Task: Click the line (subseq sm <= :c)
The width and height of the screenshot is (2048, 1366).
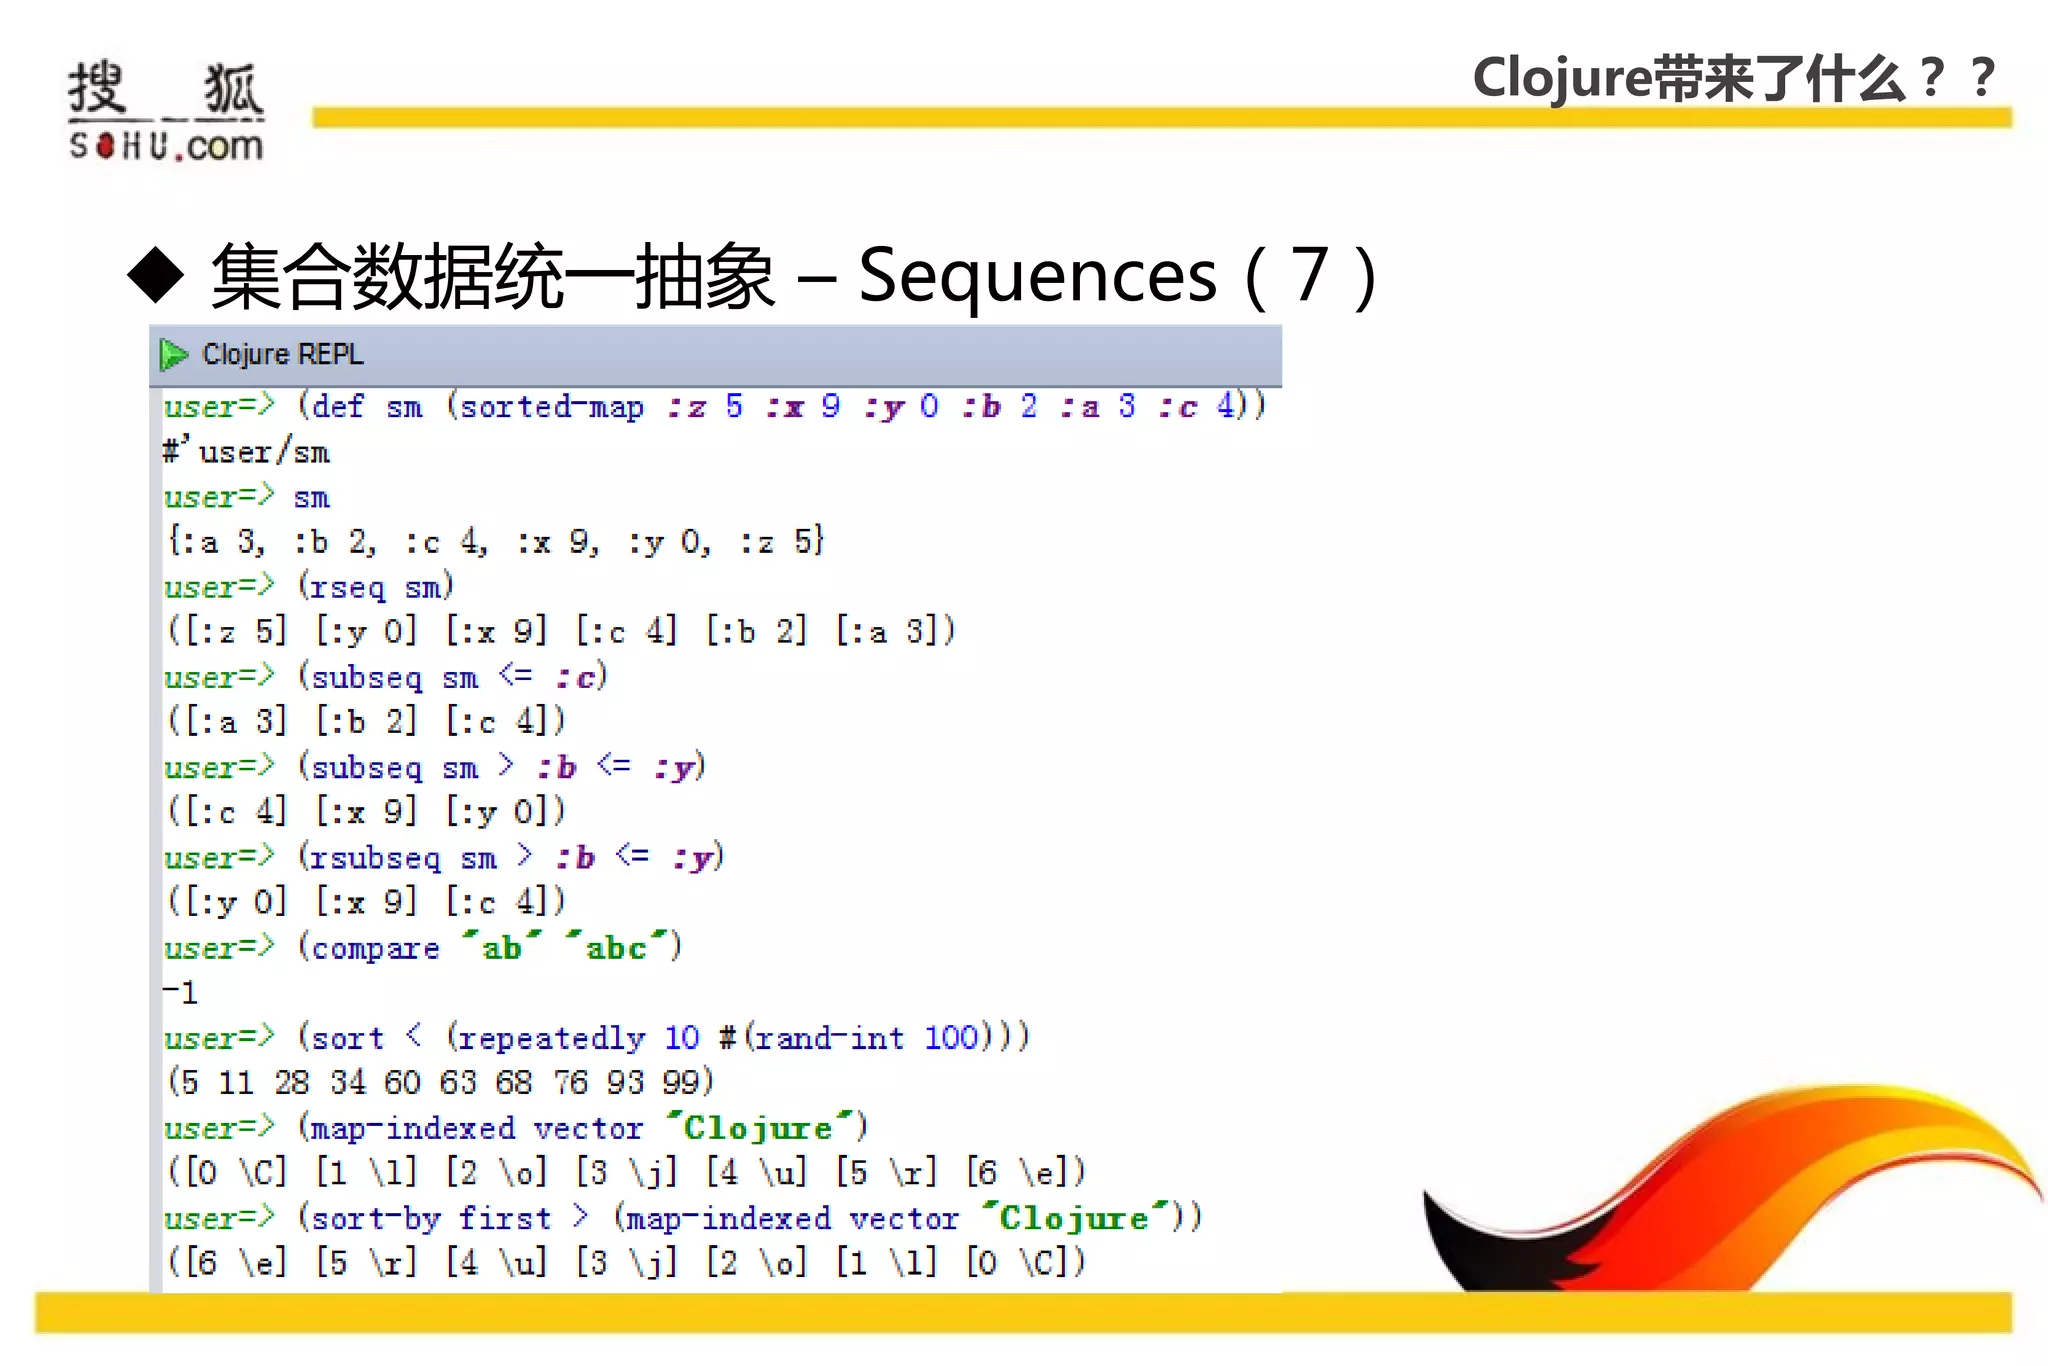Action: coord(386,677)
